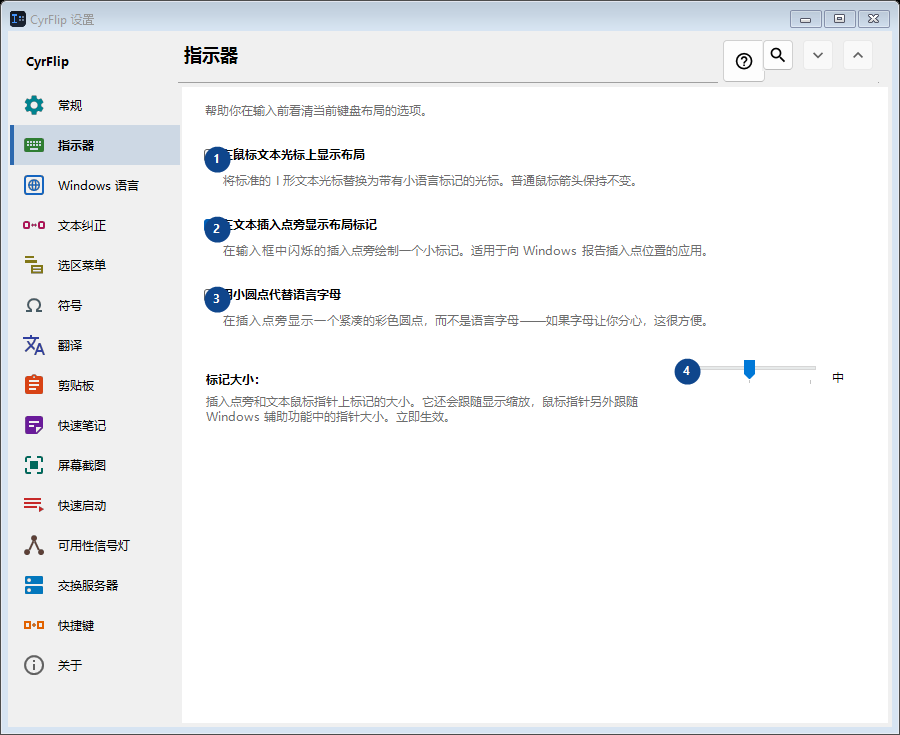Click the 标记大小: label
This screenshot has width=900, height=735.
[232, 379]
